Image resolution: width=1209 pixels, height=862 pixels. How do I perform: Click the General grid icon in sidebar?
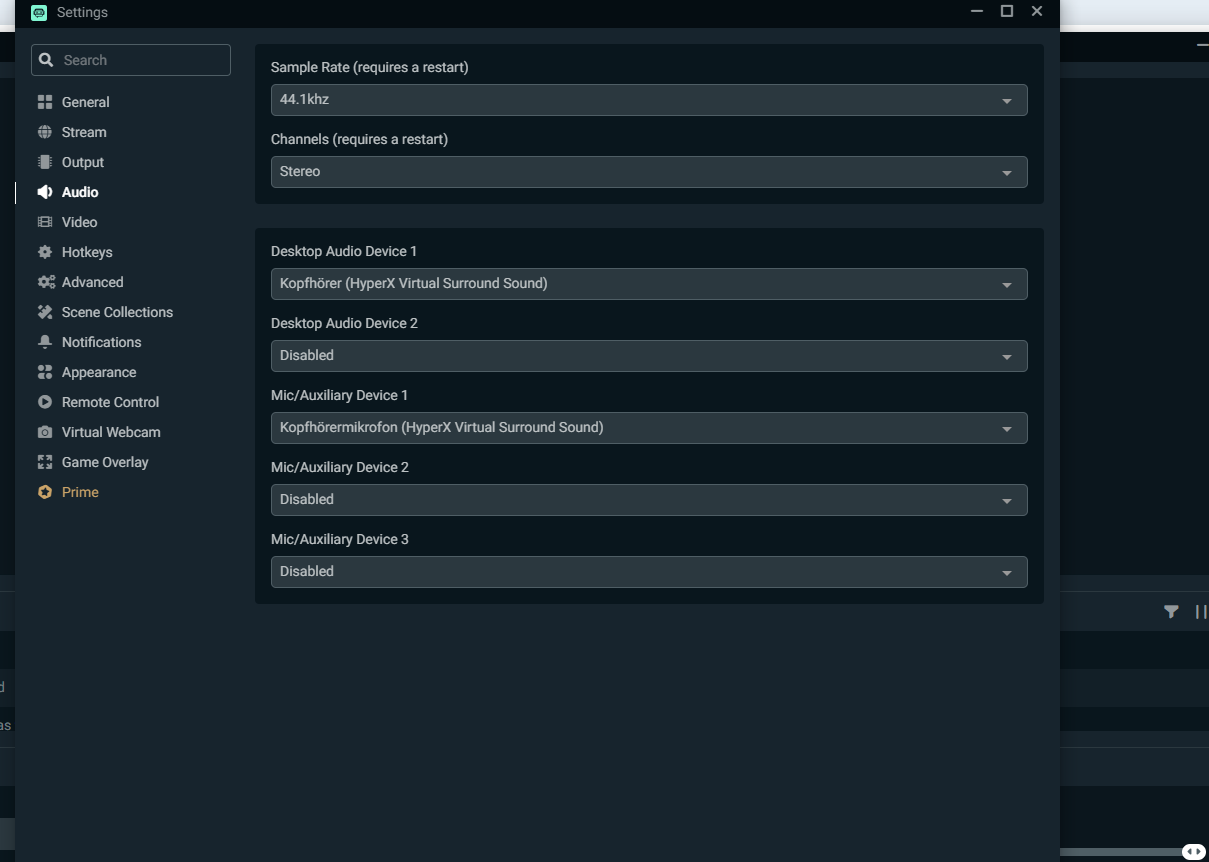pos(45,102)
